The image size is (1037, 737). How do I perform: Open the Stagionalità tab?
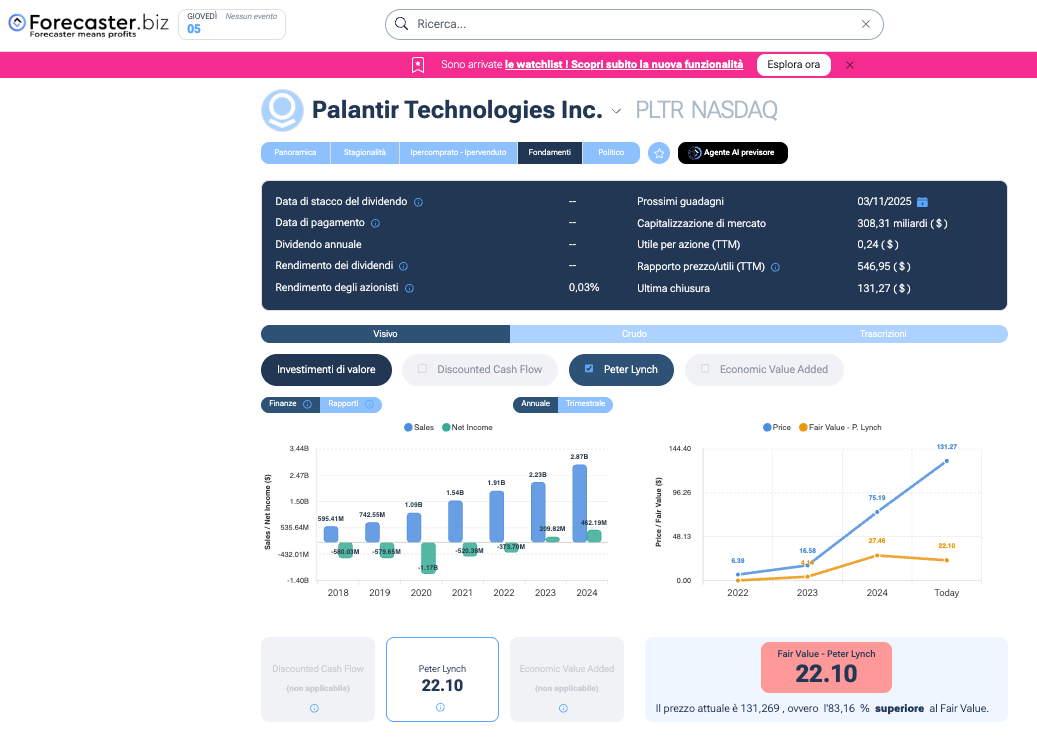point(364,153)
